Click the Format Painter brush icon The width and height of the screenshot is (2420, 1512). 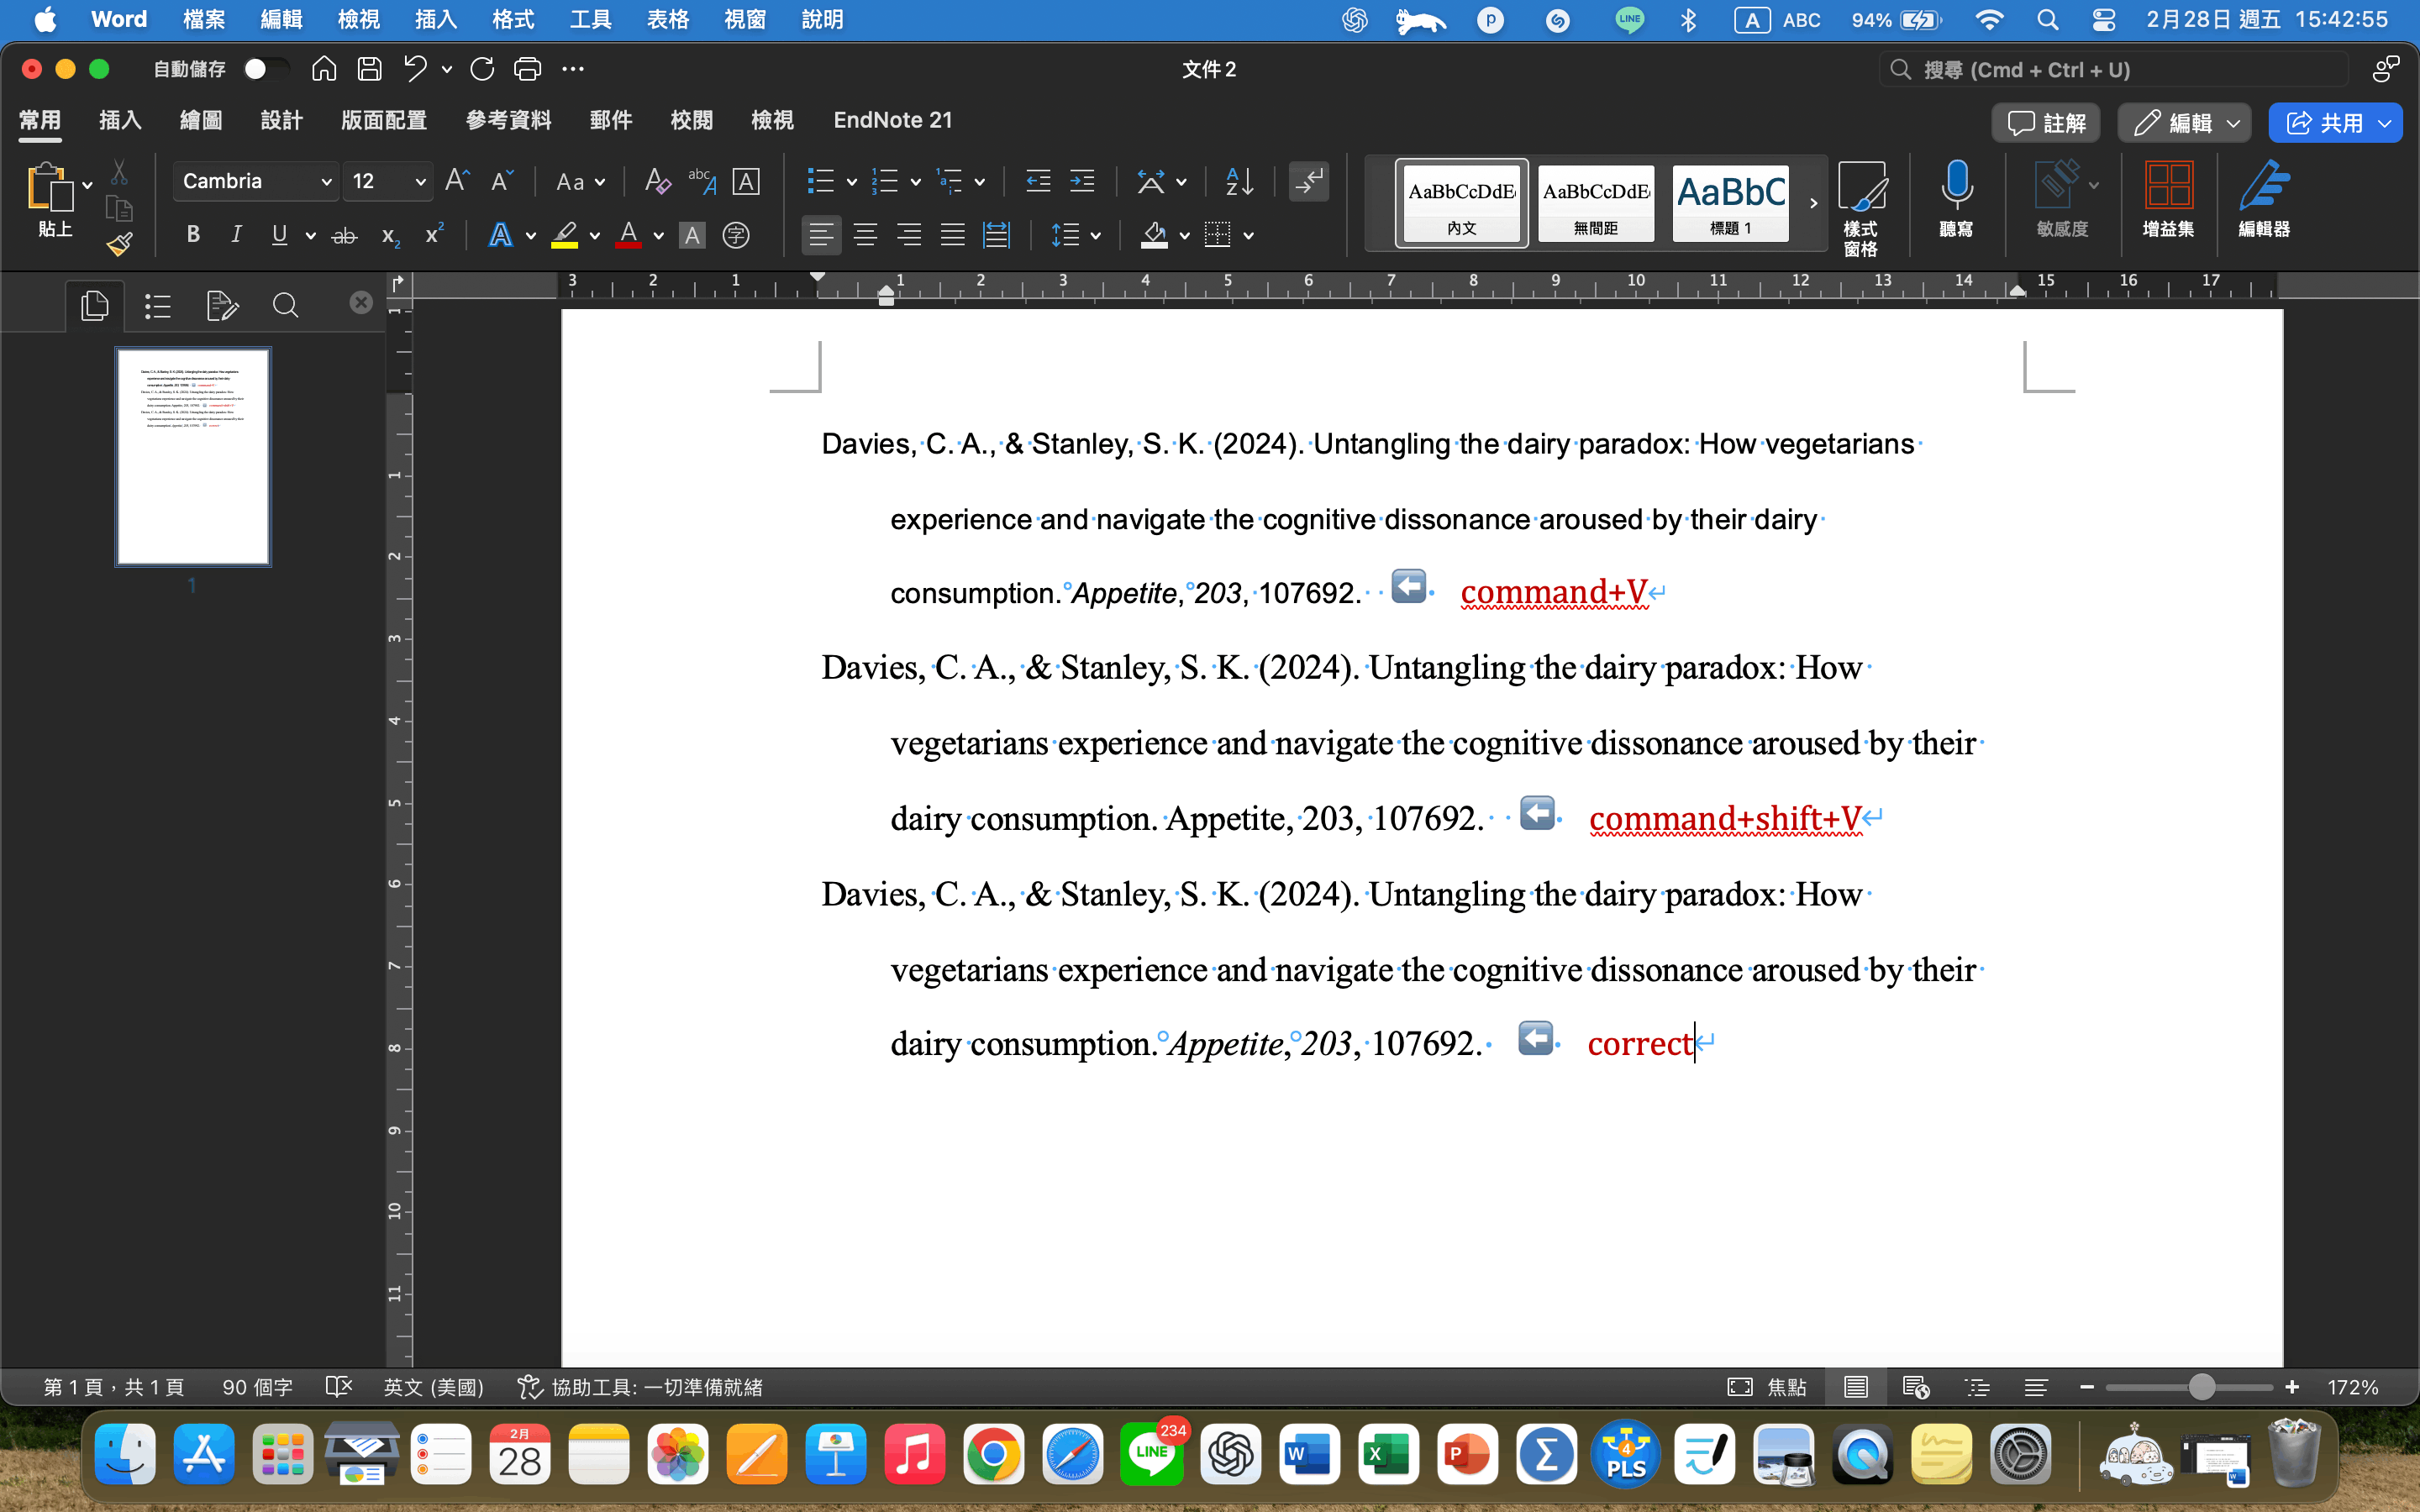120,244
